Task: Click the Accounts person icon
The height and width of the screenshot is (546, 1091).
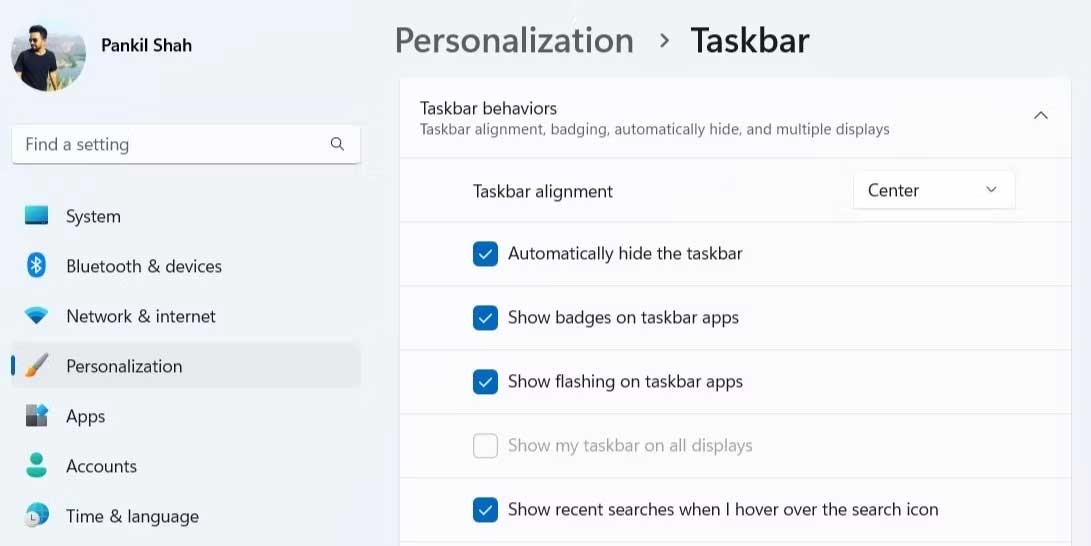Action: tap(37, 466)
